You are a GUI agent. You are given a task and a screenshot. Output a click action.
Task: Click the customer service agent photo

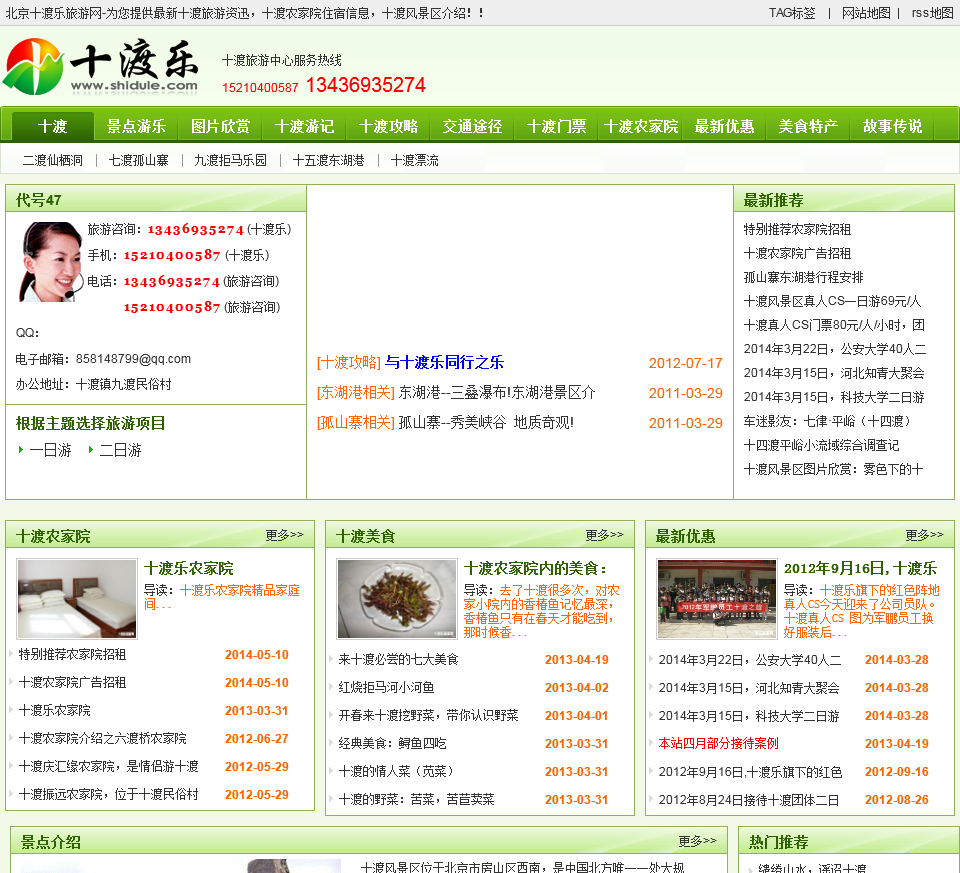point(51,262)
